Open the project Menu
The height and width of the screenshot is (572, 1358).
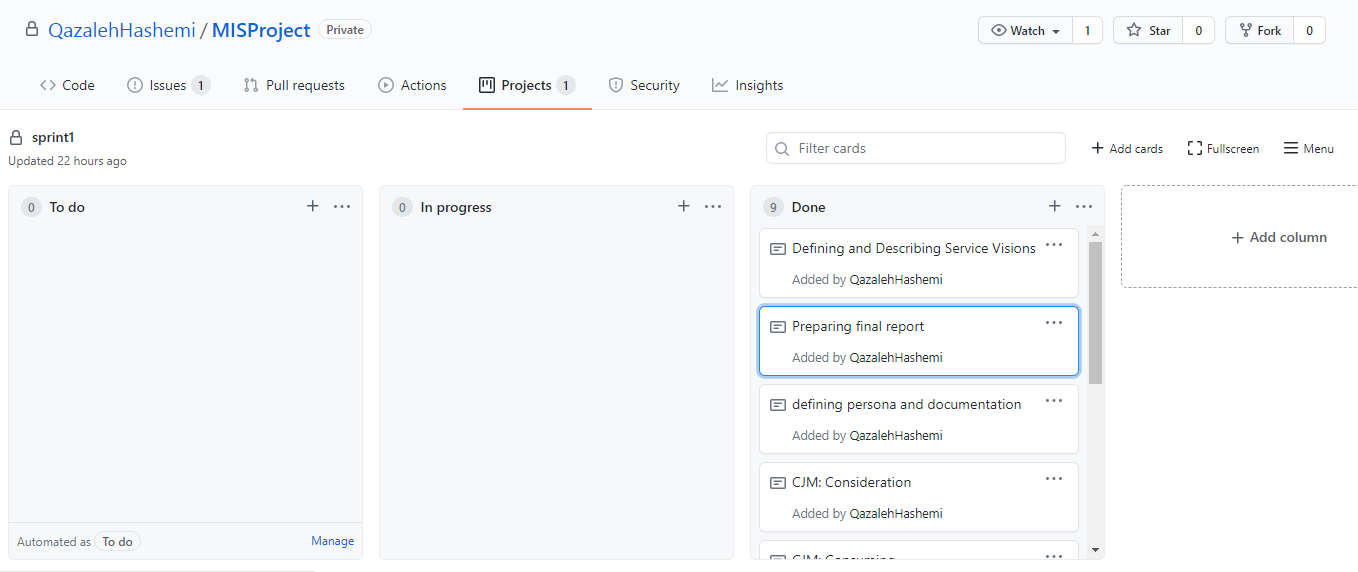[1309, 148]
